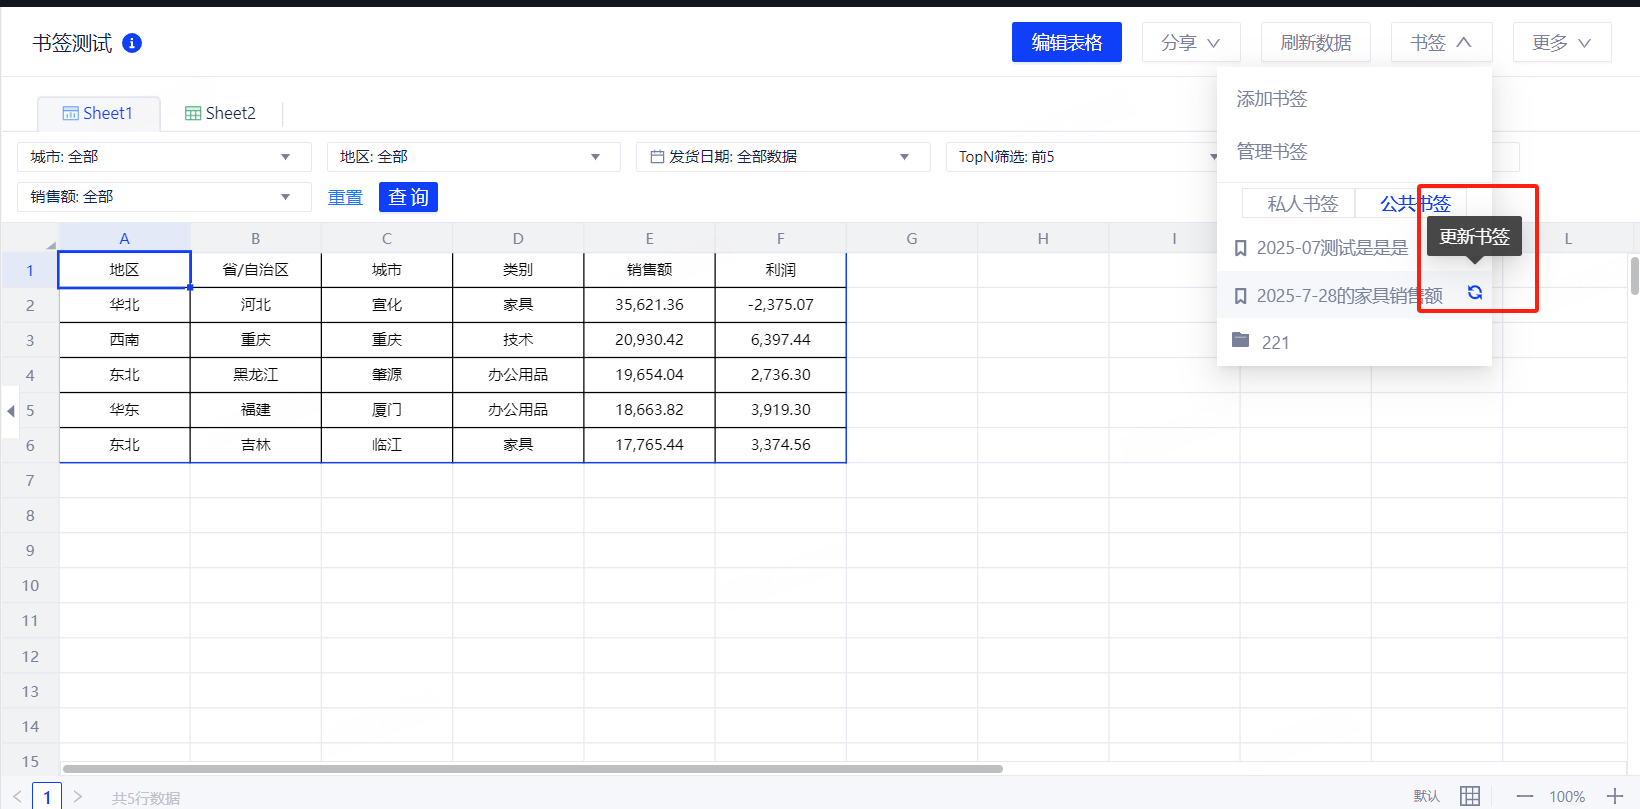Open the 分享 dropdown menu

(1190, 43)
